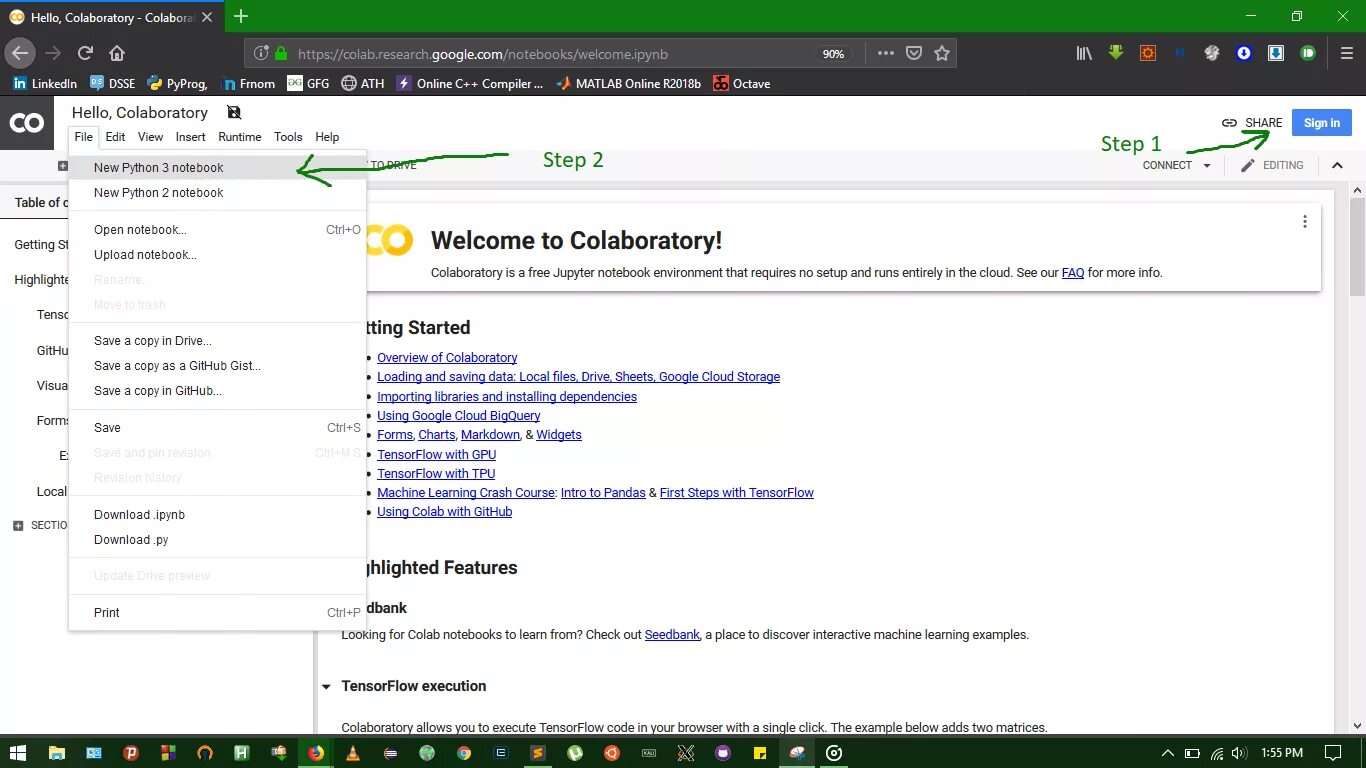Screen dimensions: 1366x768
Task: Choose Download .ipynb
Action: click(x=218, y=515)
